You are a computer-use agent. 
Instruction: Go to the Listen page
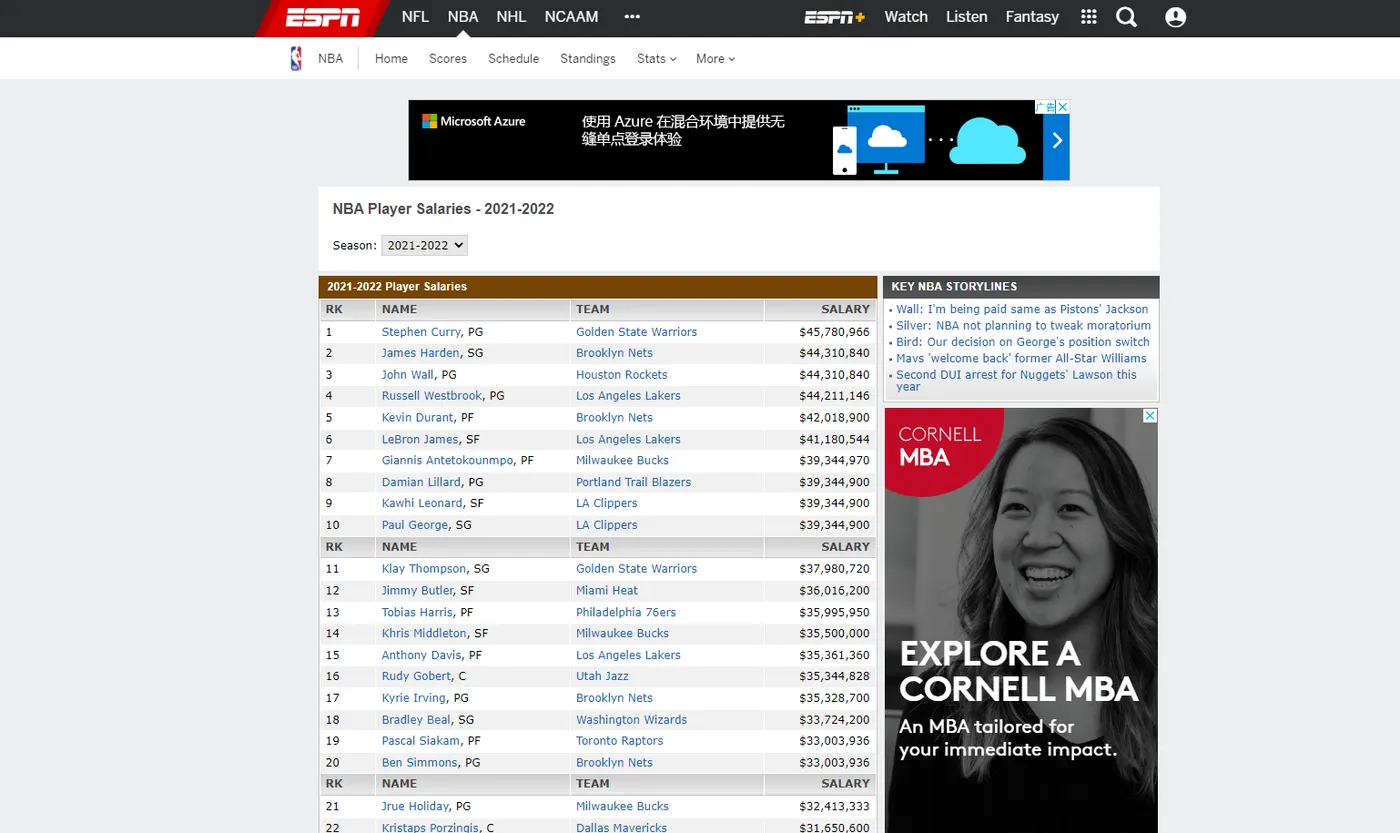click(966, 17)
